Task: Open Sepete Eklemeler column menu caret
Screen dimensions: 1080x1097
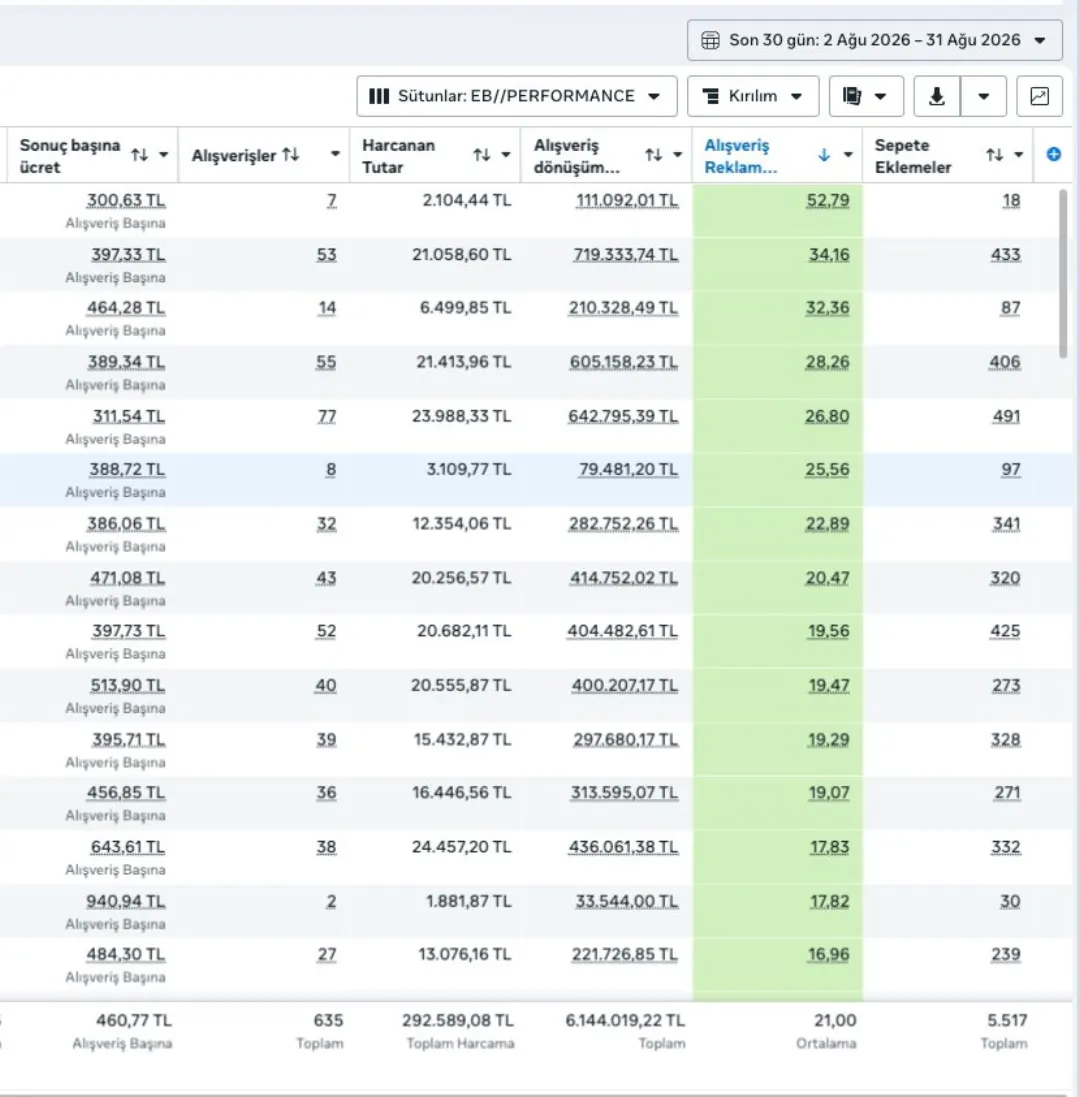Action: point(1018,155)
